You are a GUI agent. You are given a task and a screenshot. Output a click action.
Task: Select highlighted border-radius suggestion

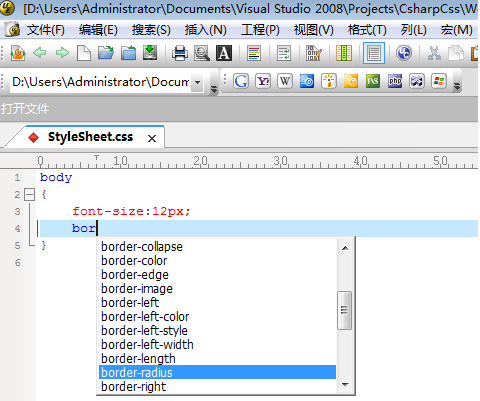coord(217,372)
